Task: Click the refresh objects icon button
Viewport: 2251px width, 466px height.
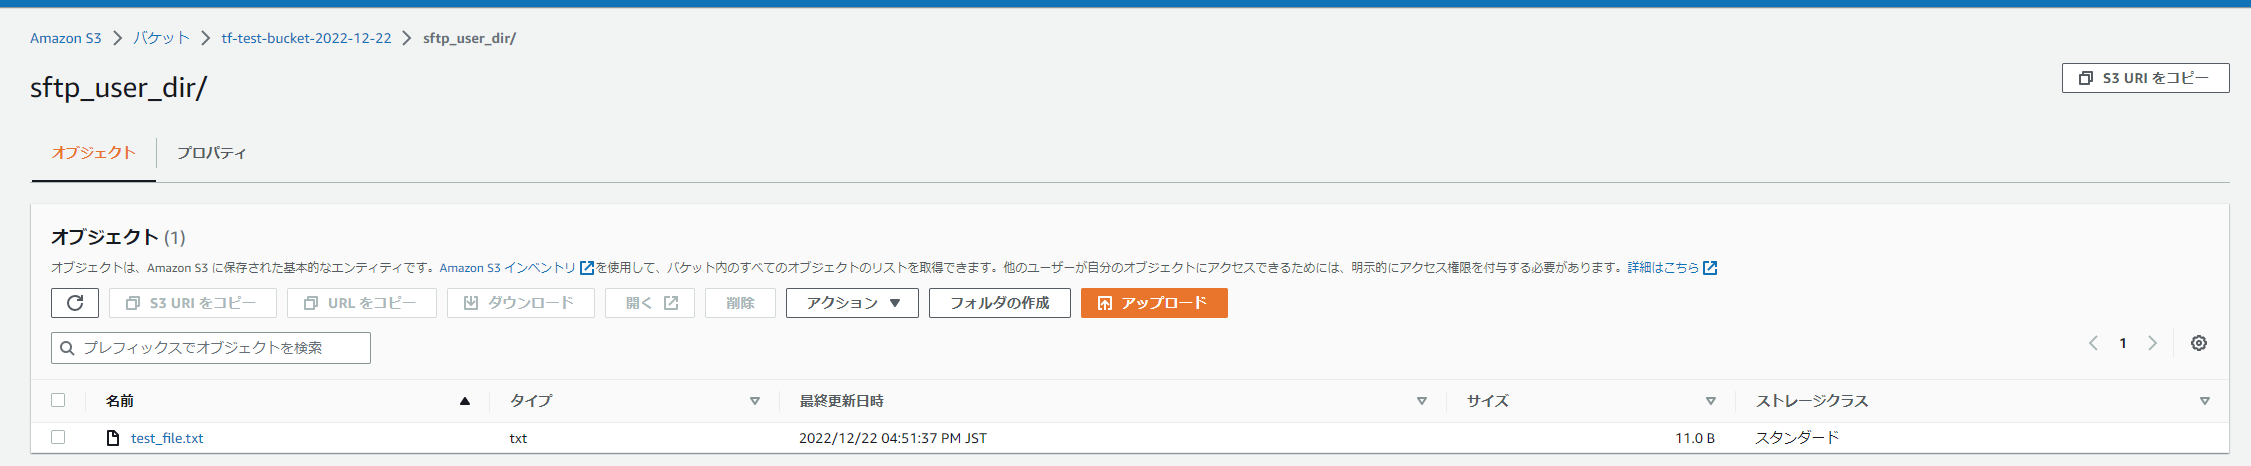Action: pos(75,303)
